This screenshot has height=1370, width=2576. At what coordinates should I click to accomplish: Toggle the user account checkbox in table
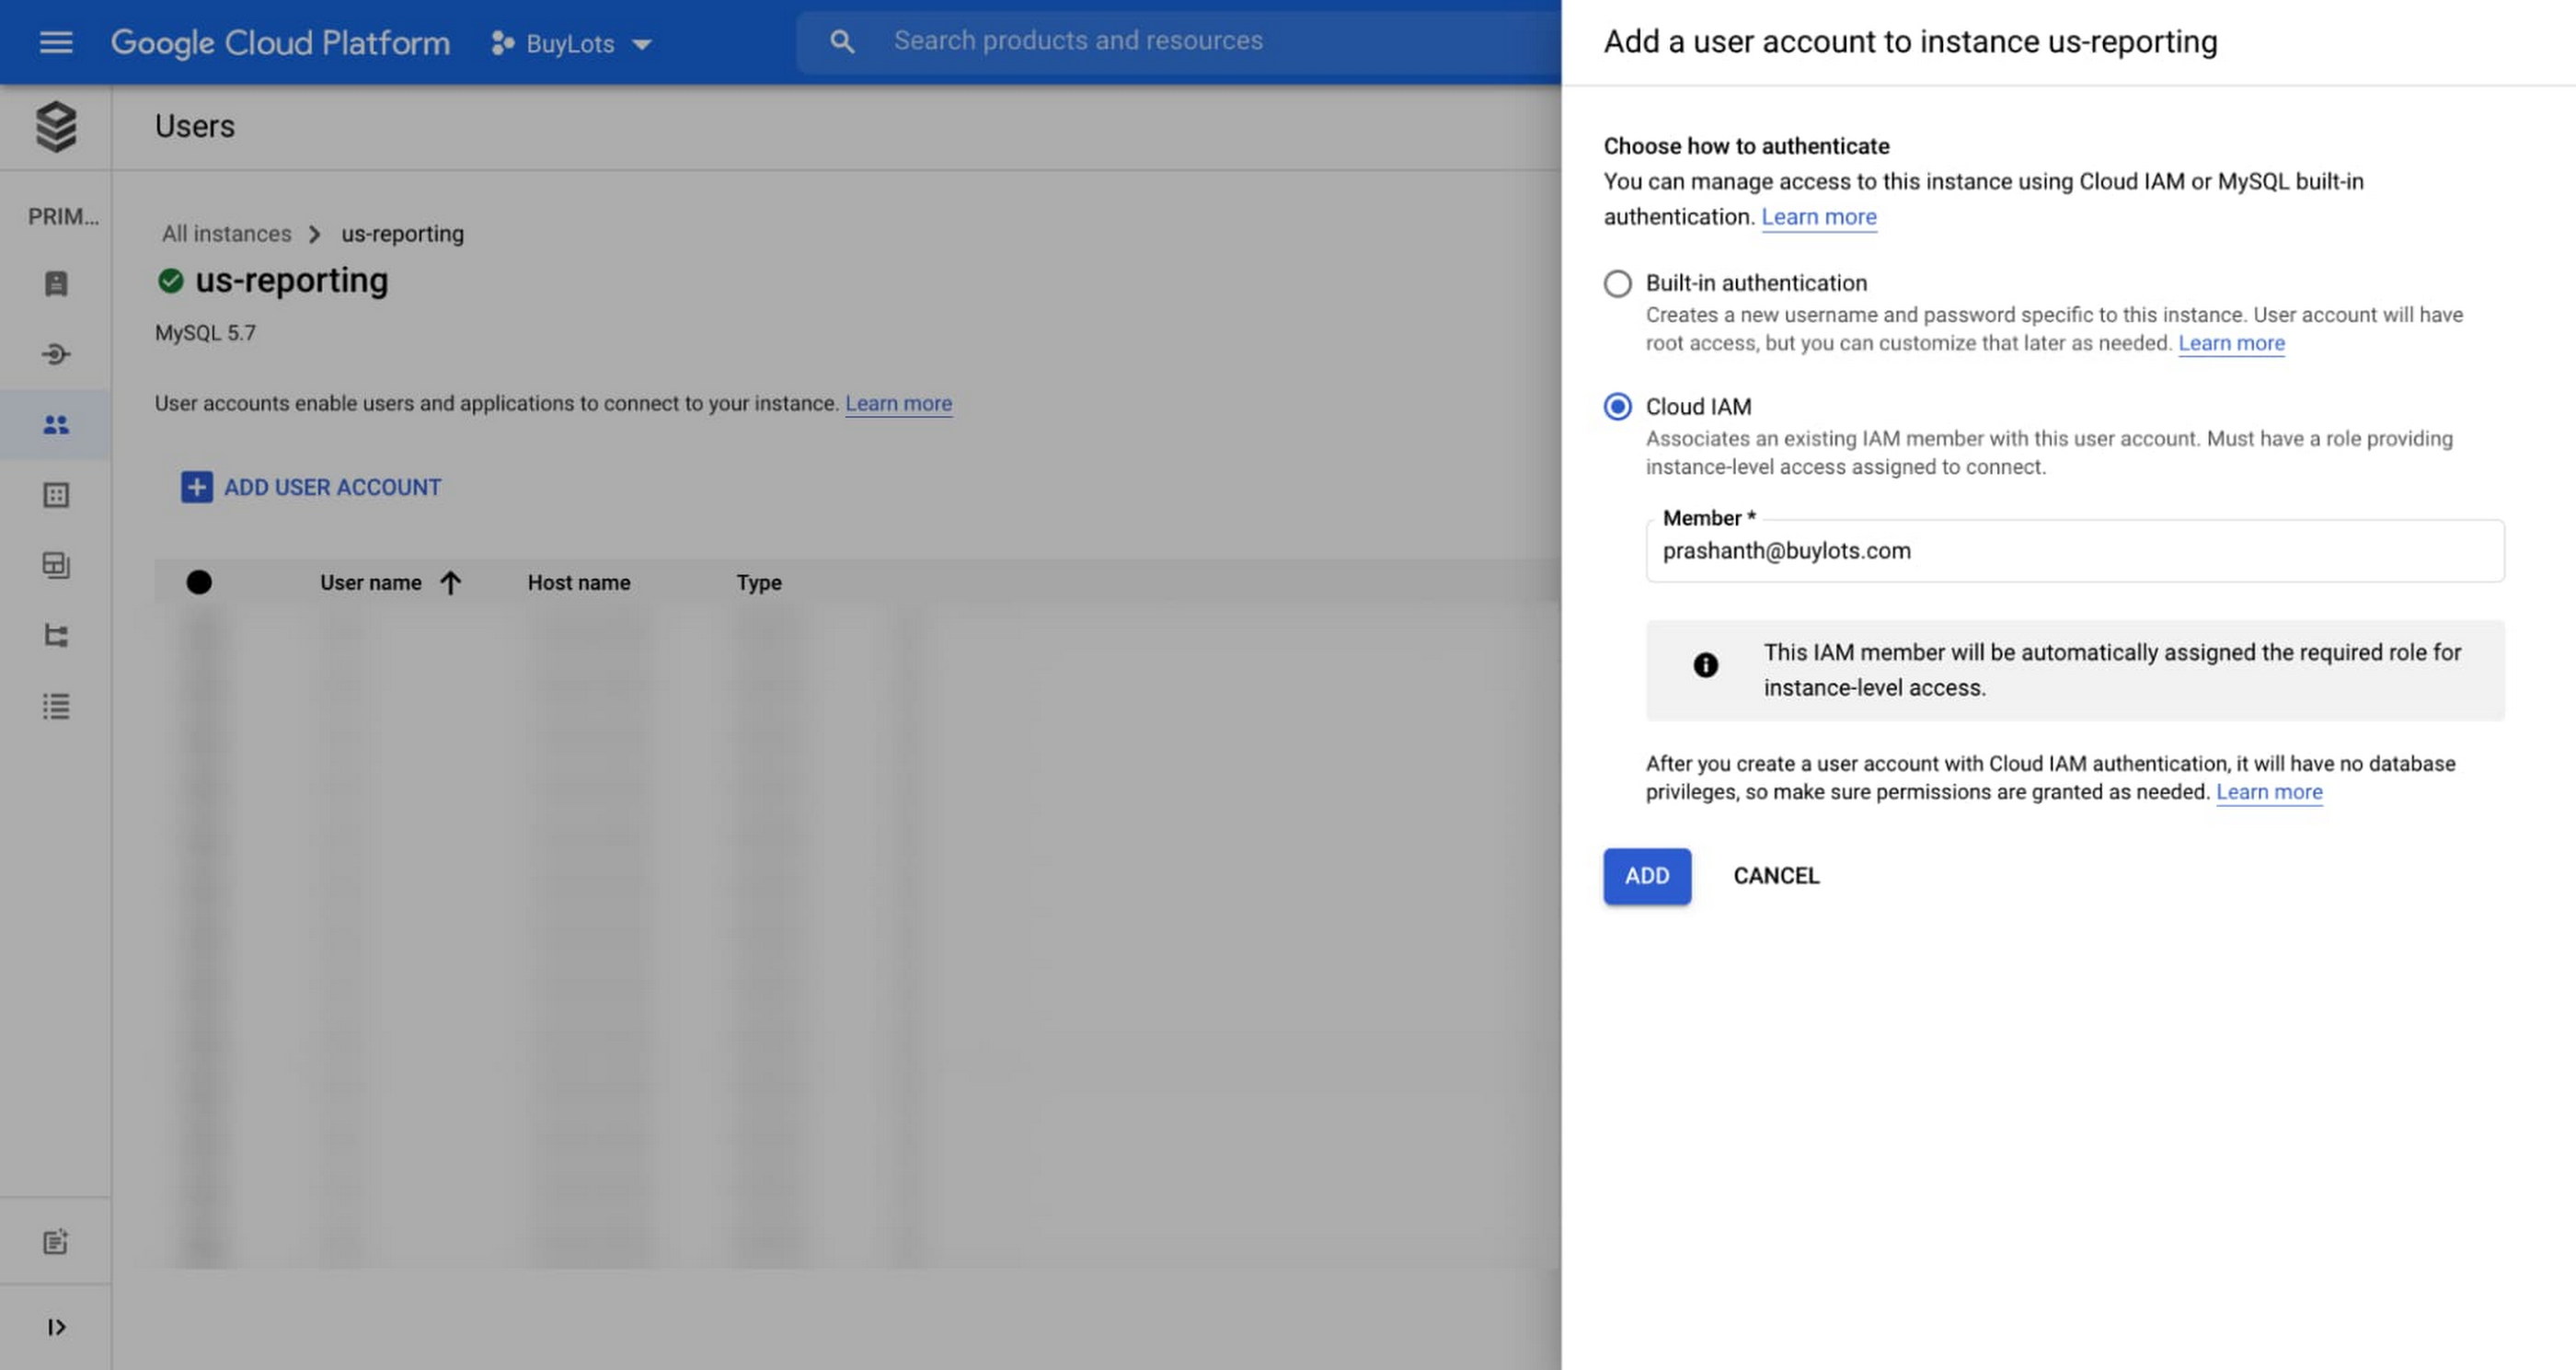click(x=200, y=581)
